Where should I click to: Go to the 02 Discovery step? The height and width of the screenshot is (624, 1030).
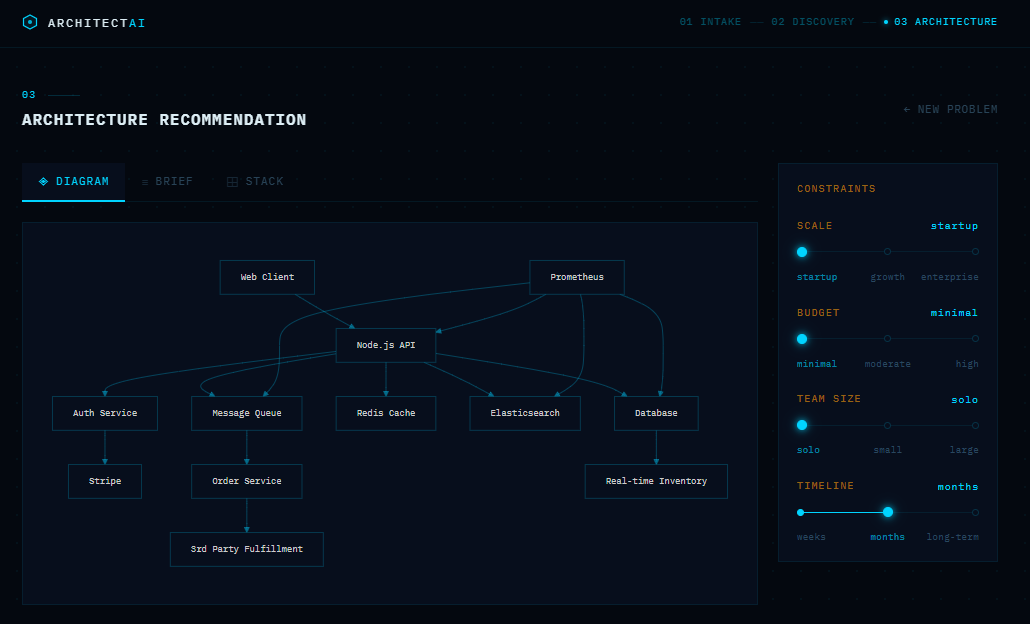click(x=812, y=22)
